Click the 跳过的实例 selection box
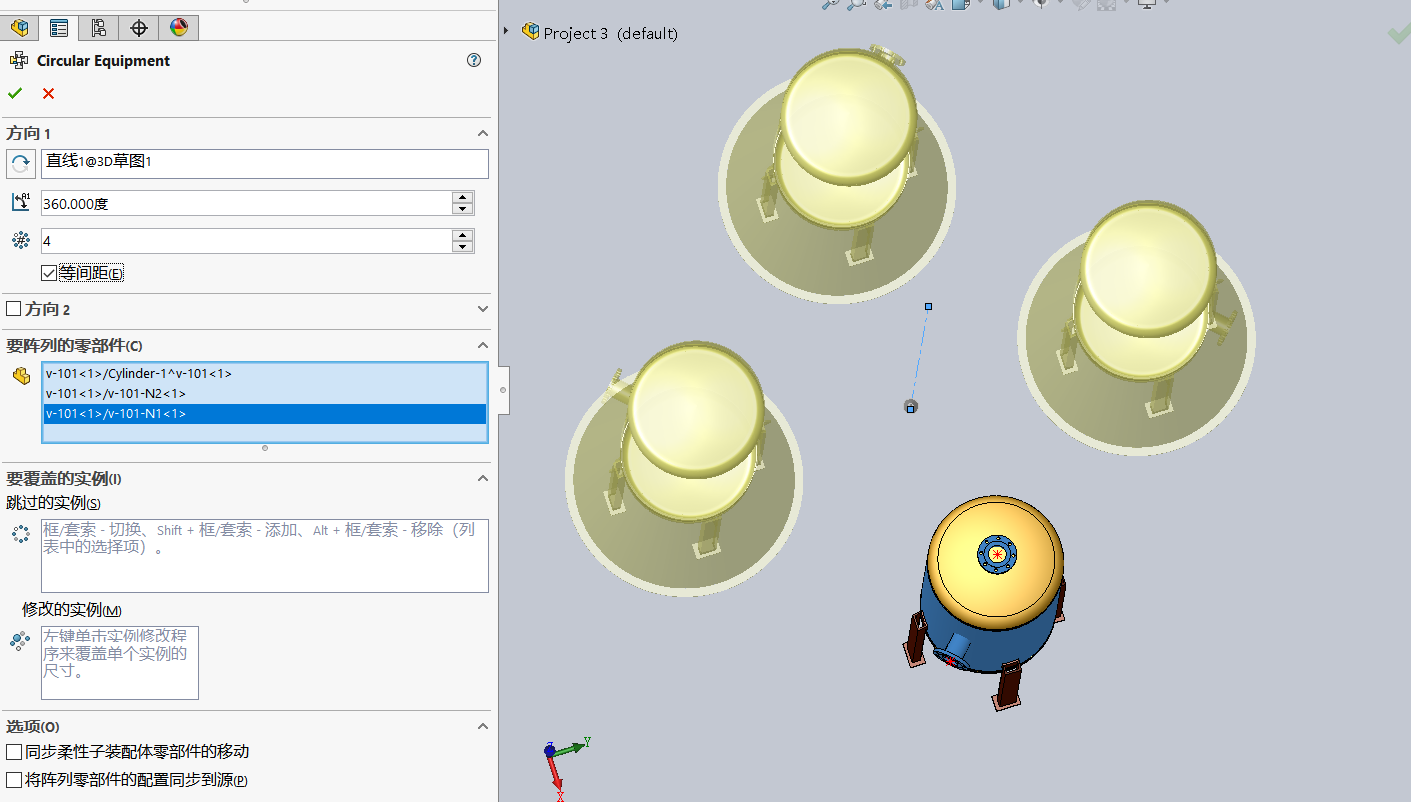 click(x=265, y=556)
